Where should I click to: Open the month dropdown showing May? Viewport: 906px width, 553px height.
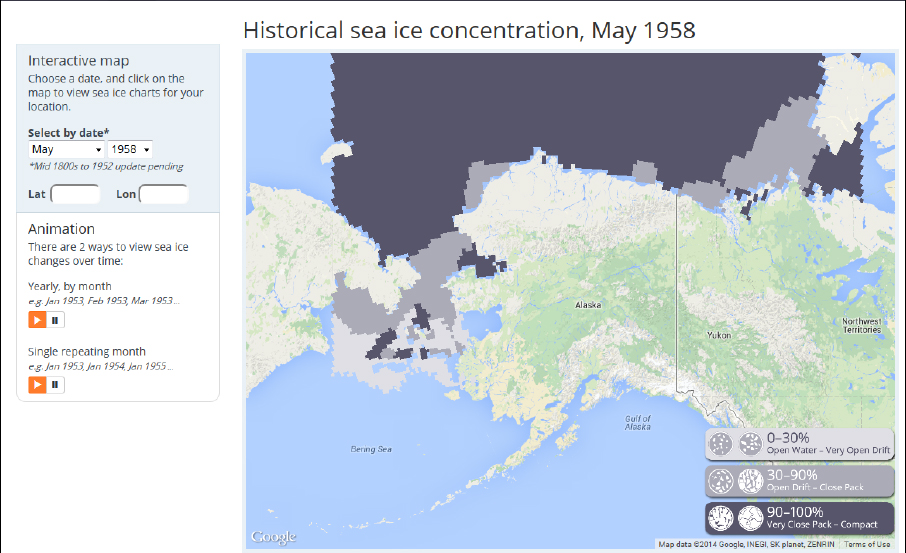[x=66, y=149]
